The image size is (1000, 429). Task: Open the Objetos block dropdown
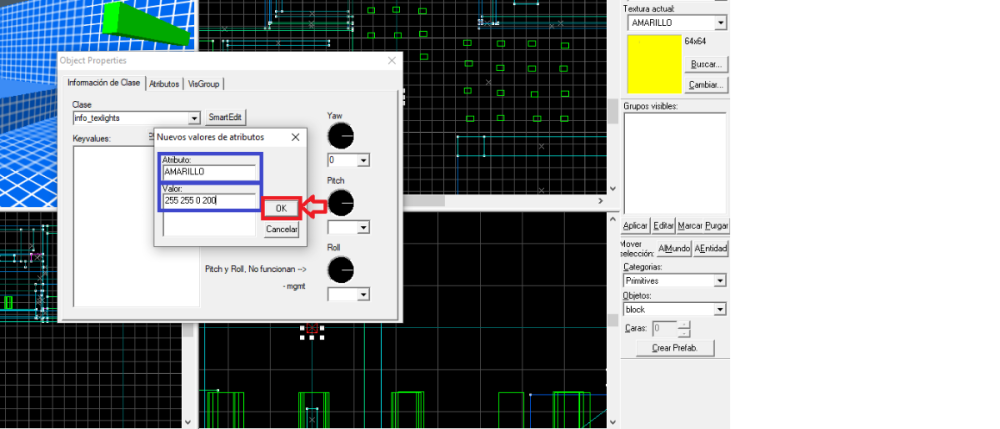pos(720,310)
